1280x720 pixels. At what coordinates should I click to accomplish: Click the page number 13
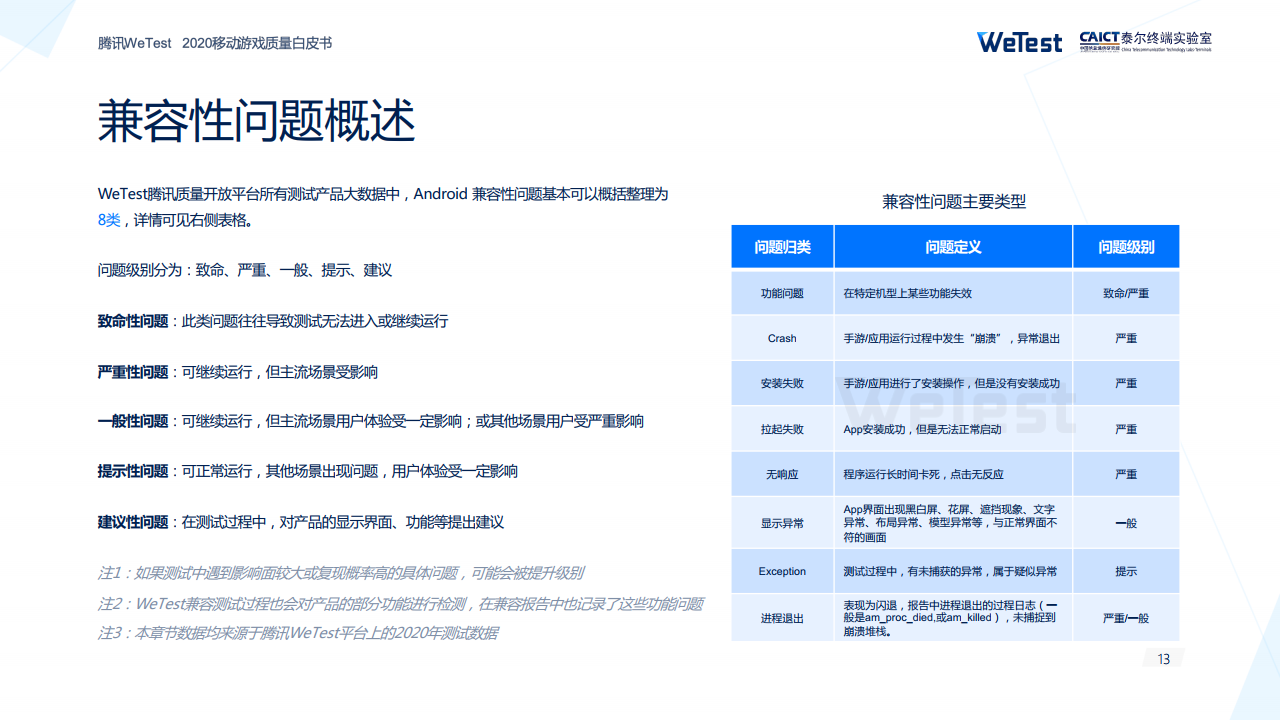coord(1163,659)
